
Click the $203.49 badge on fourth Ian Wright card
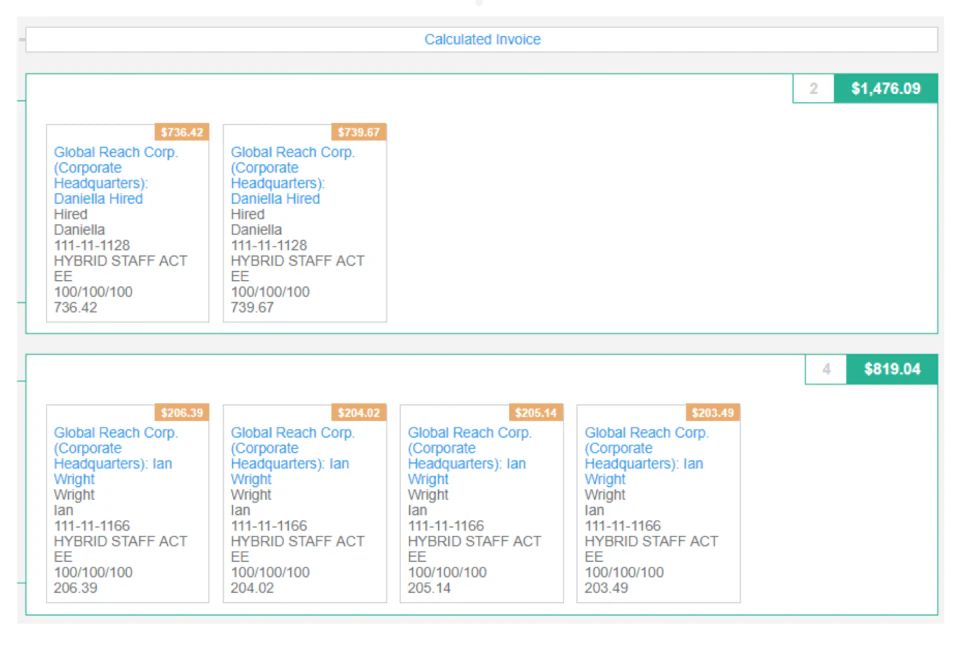click(x=714, y=412)
